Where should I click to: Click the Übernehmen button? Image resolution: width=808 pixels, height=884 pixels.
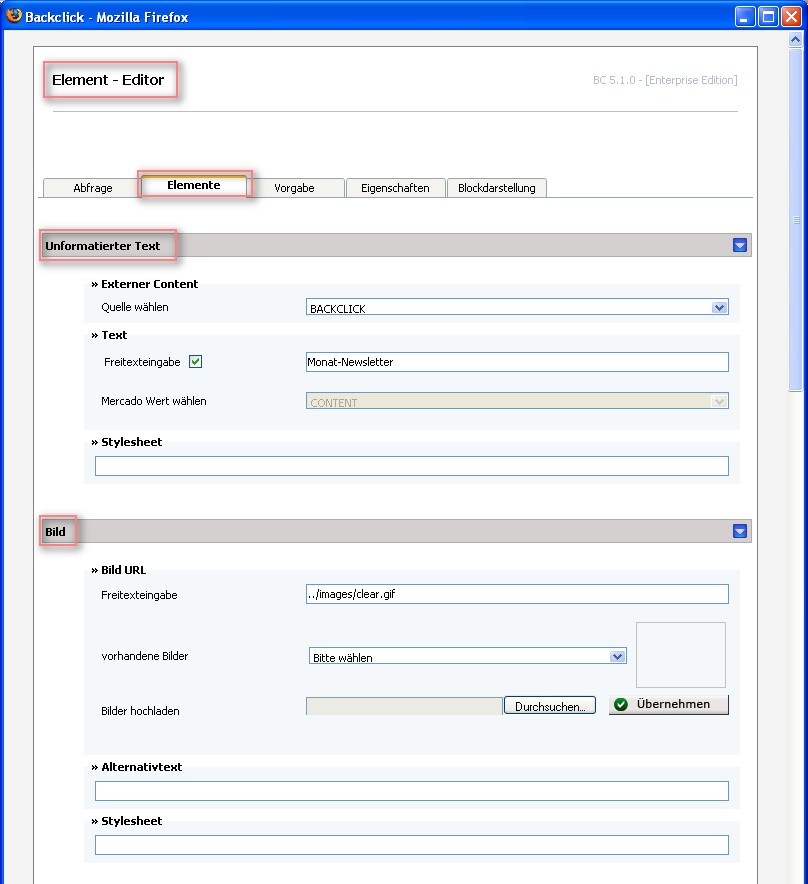click(x=669, y=705)
